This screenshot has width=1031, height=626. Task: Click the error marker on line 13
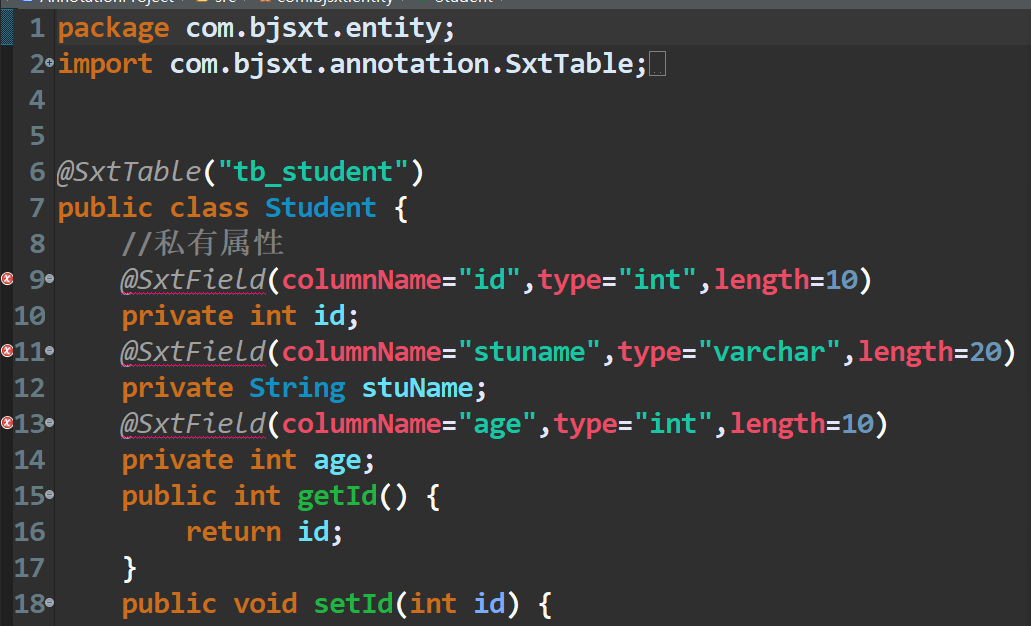(7, 422)
